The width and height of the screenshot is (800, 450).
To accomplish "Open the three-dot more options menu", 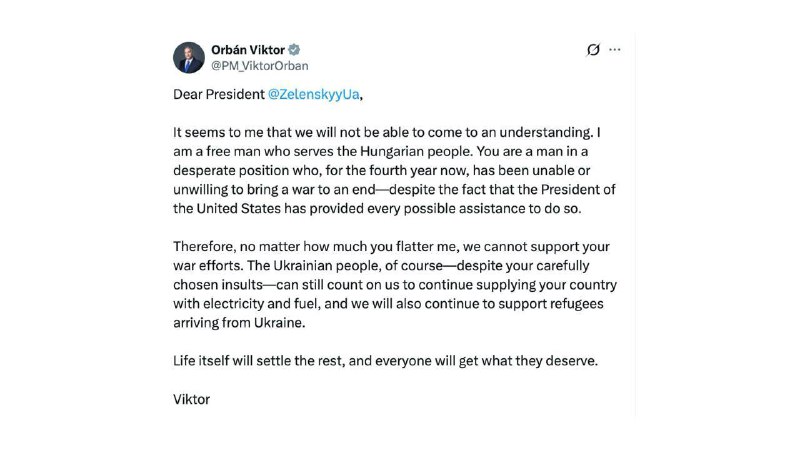I will (616, 50).
